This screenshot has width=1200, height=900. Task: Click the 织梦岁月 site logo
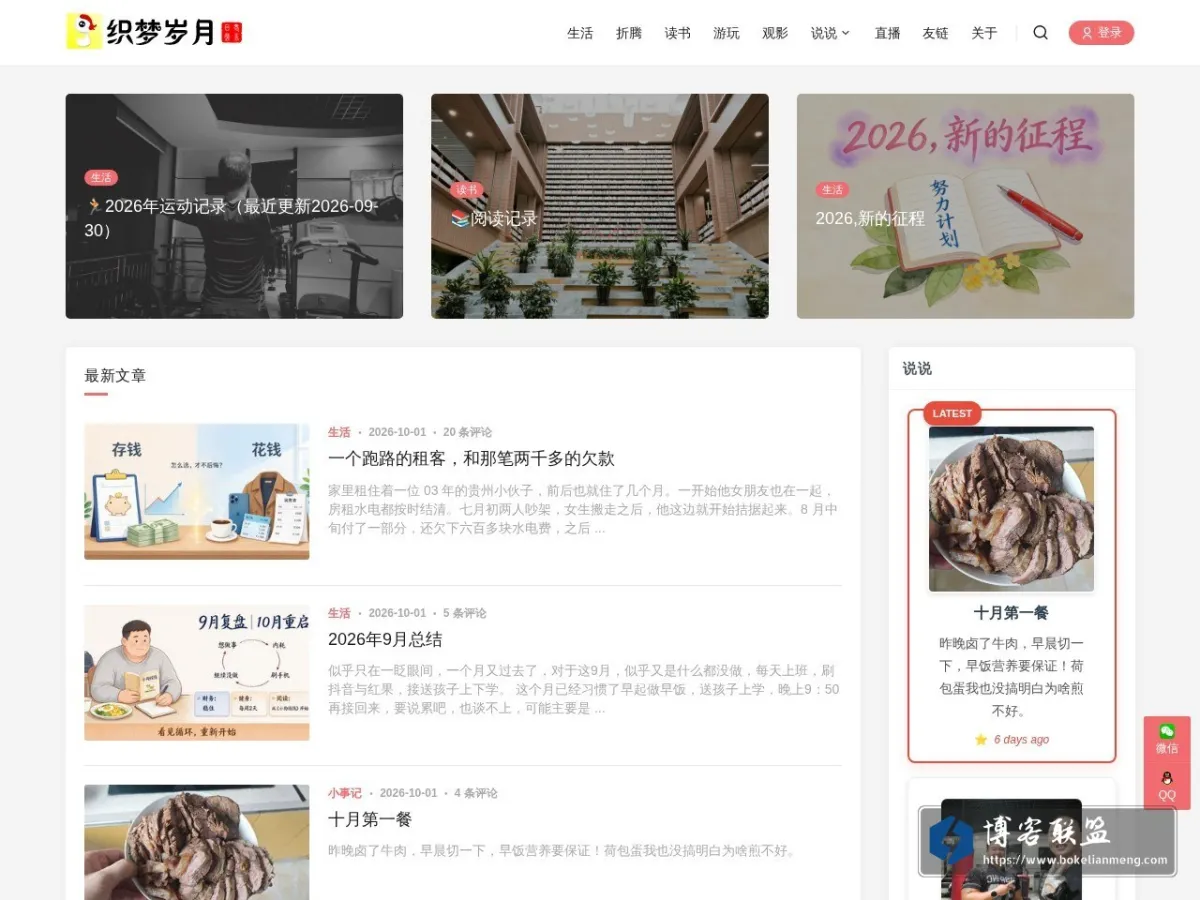154,32
